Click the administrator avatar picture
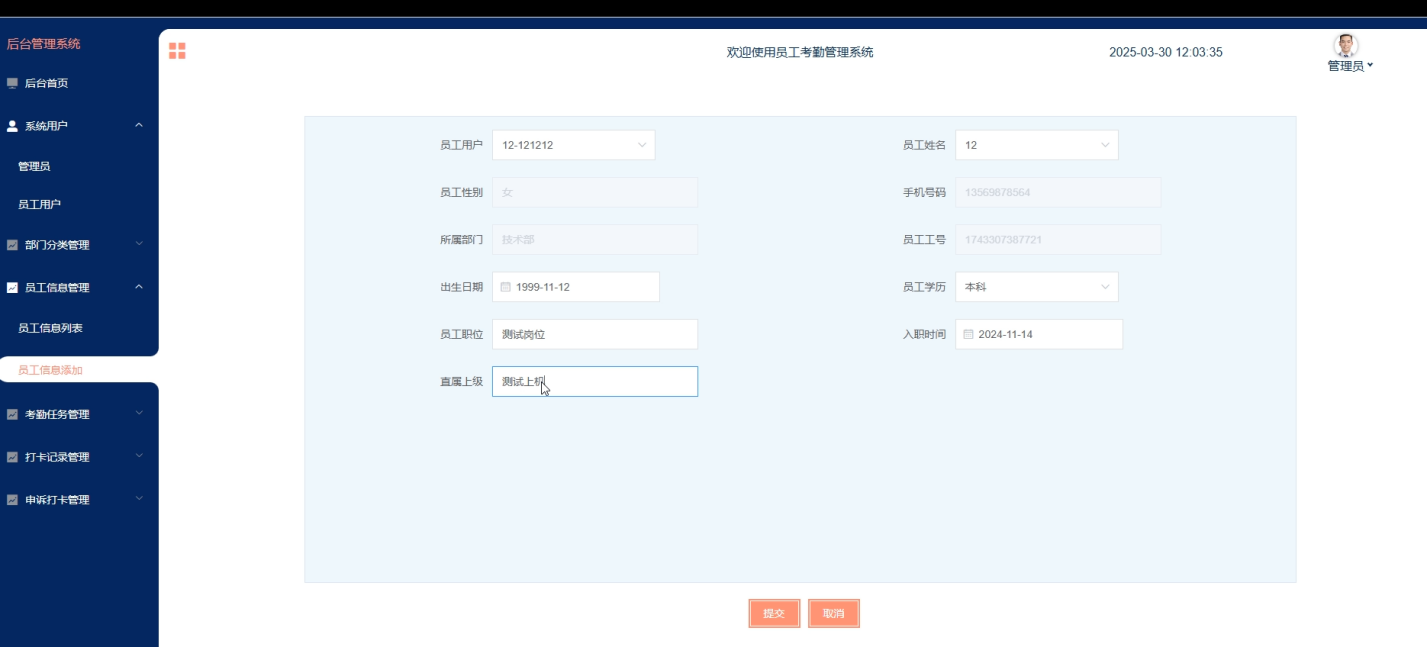This screenshot has height=647, width=1427. [x=1346, y=46]
